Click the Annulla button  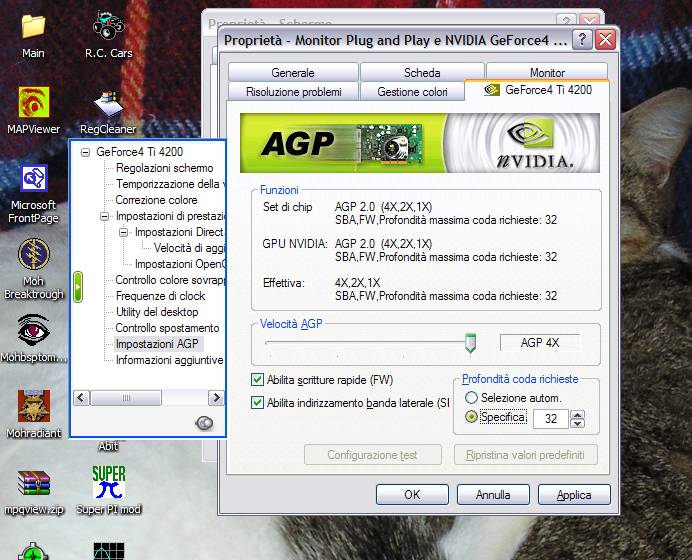click(x=493, y=495)
